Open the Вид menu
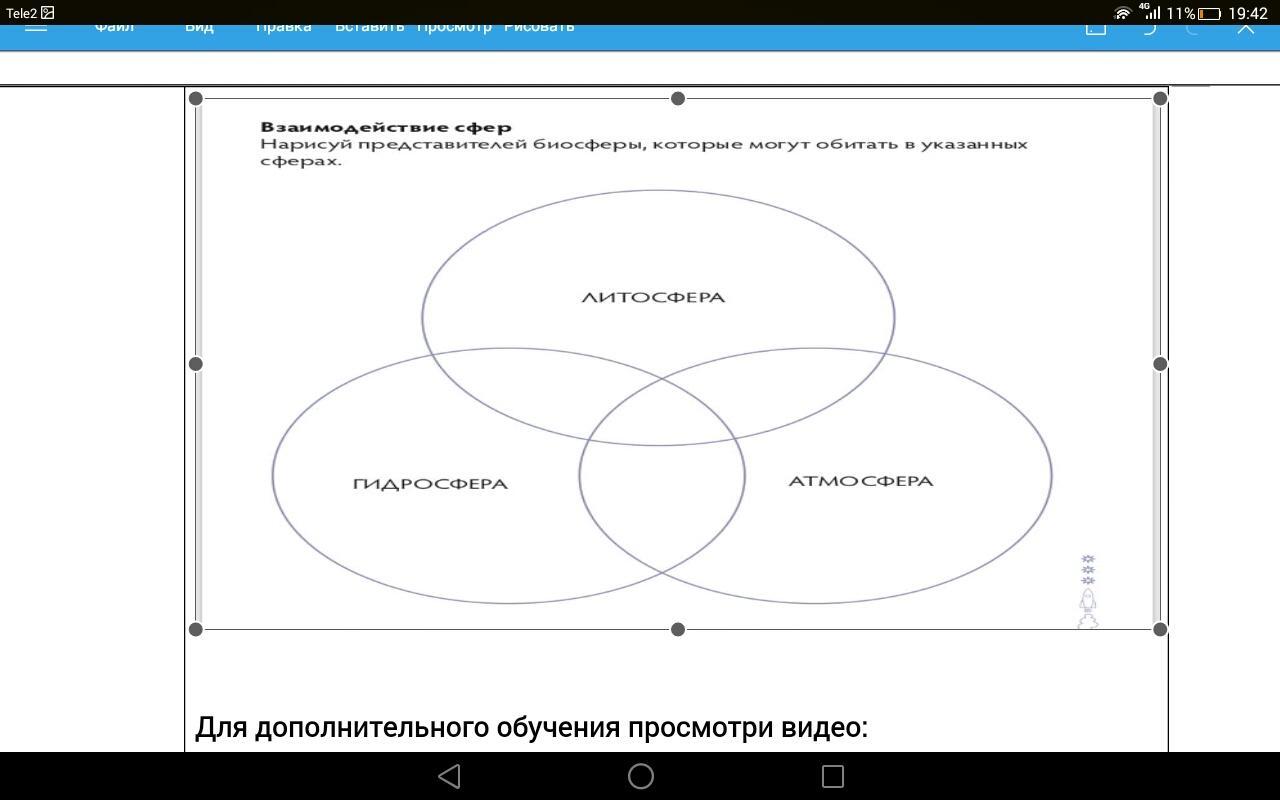 pyautogui.click(x=199, y=28)
